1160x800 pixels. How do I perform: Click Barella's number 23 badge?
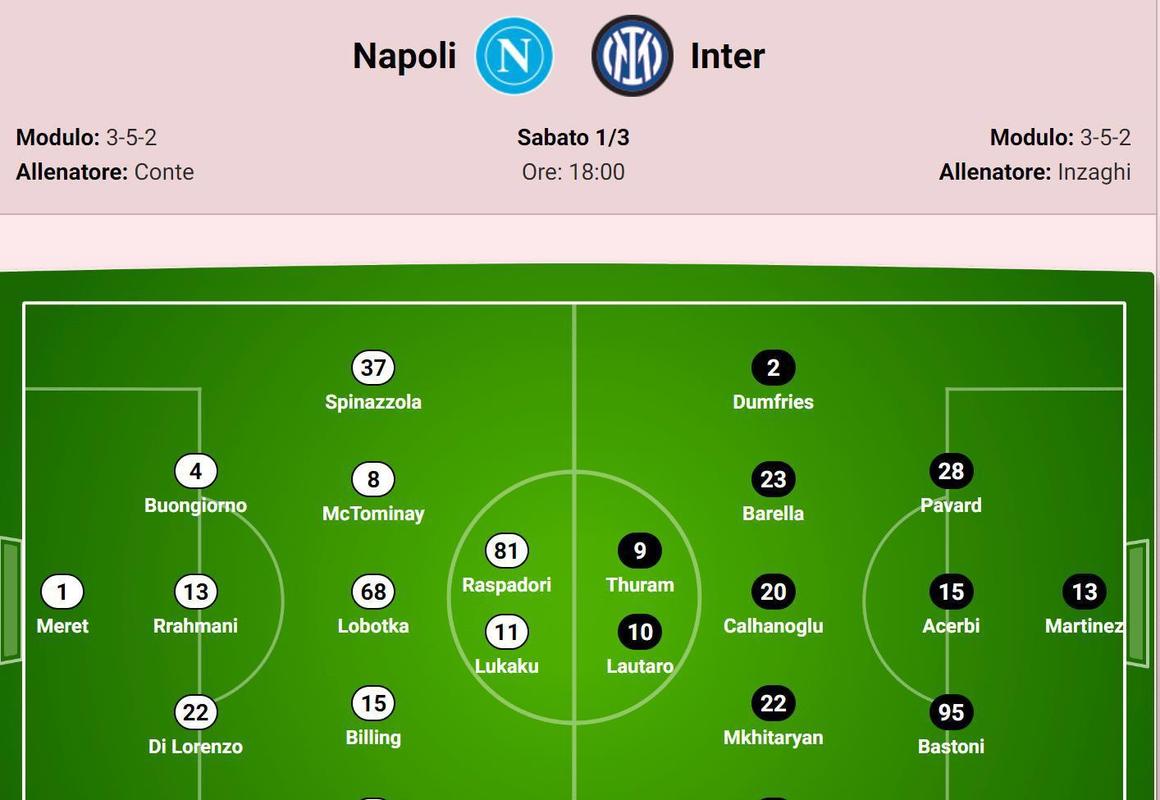(x=773, y=480)
